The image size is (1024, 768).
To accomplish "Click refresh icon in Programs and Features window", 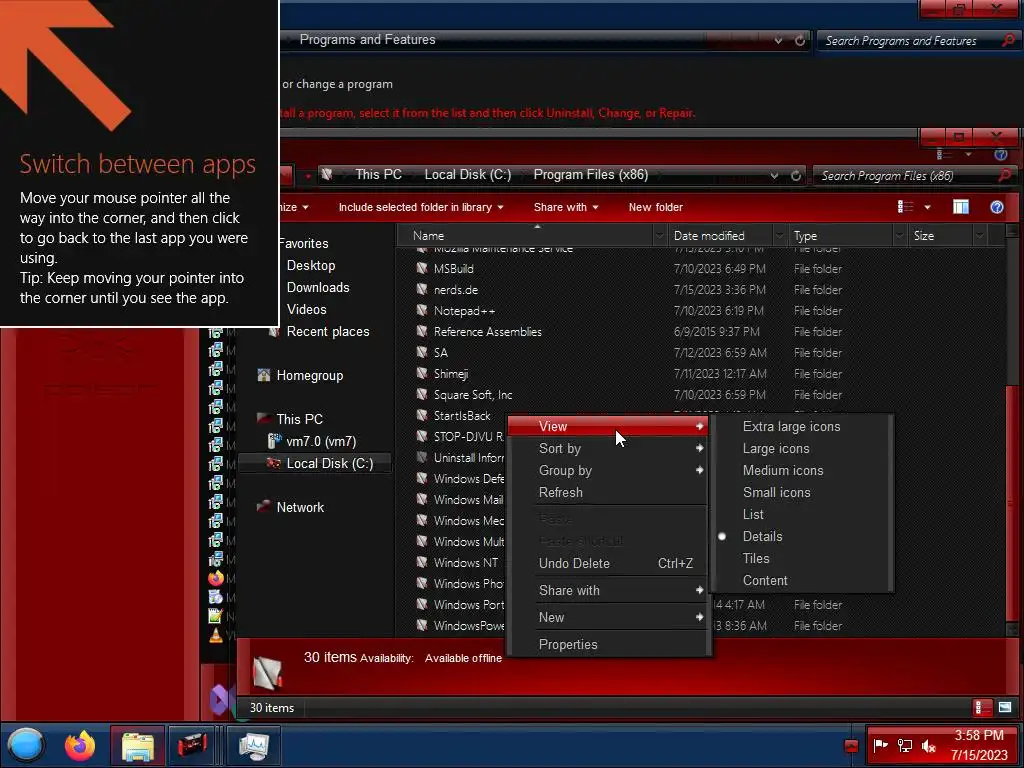I will click(800, 40).
